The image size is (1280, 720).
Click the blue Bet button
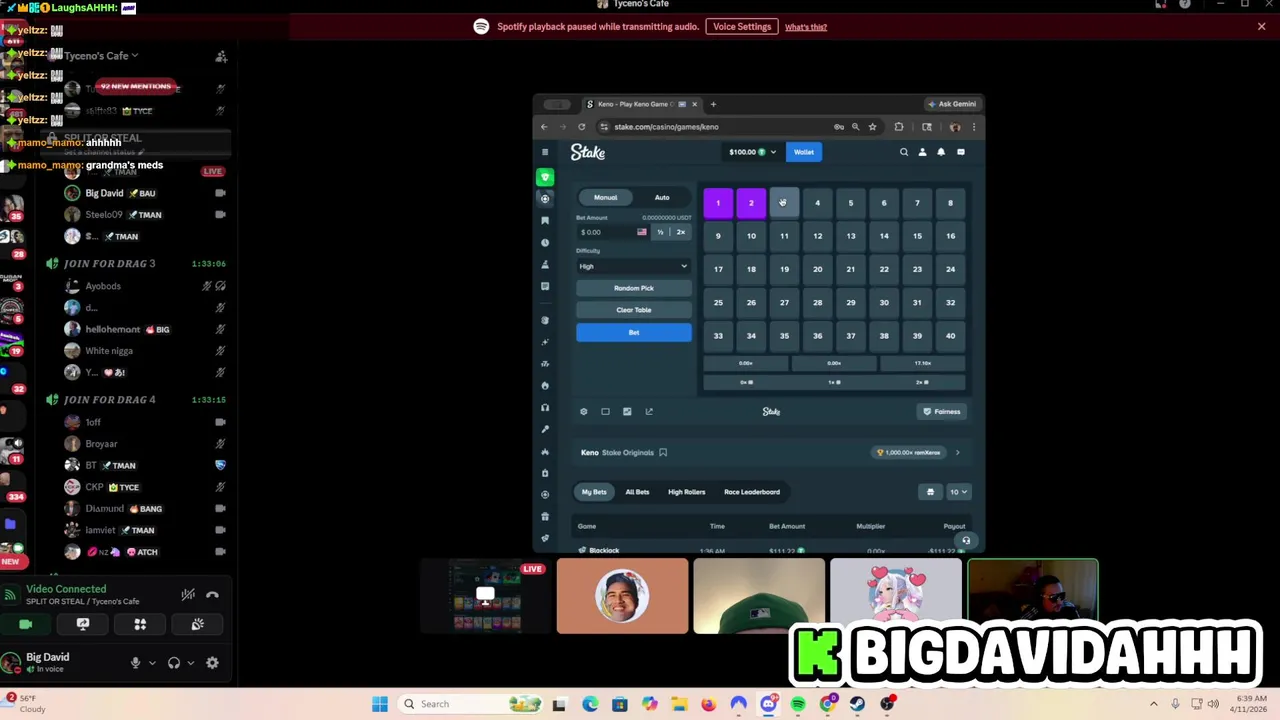[x=633, y=332]
